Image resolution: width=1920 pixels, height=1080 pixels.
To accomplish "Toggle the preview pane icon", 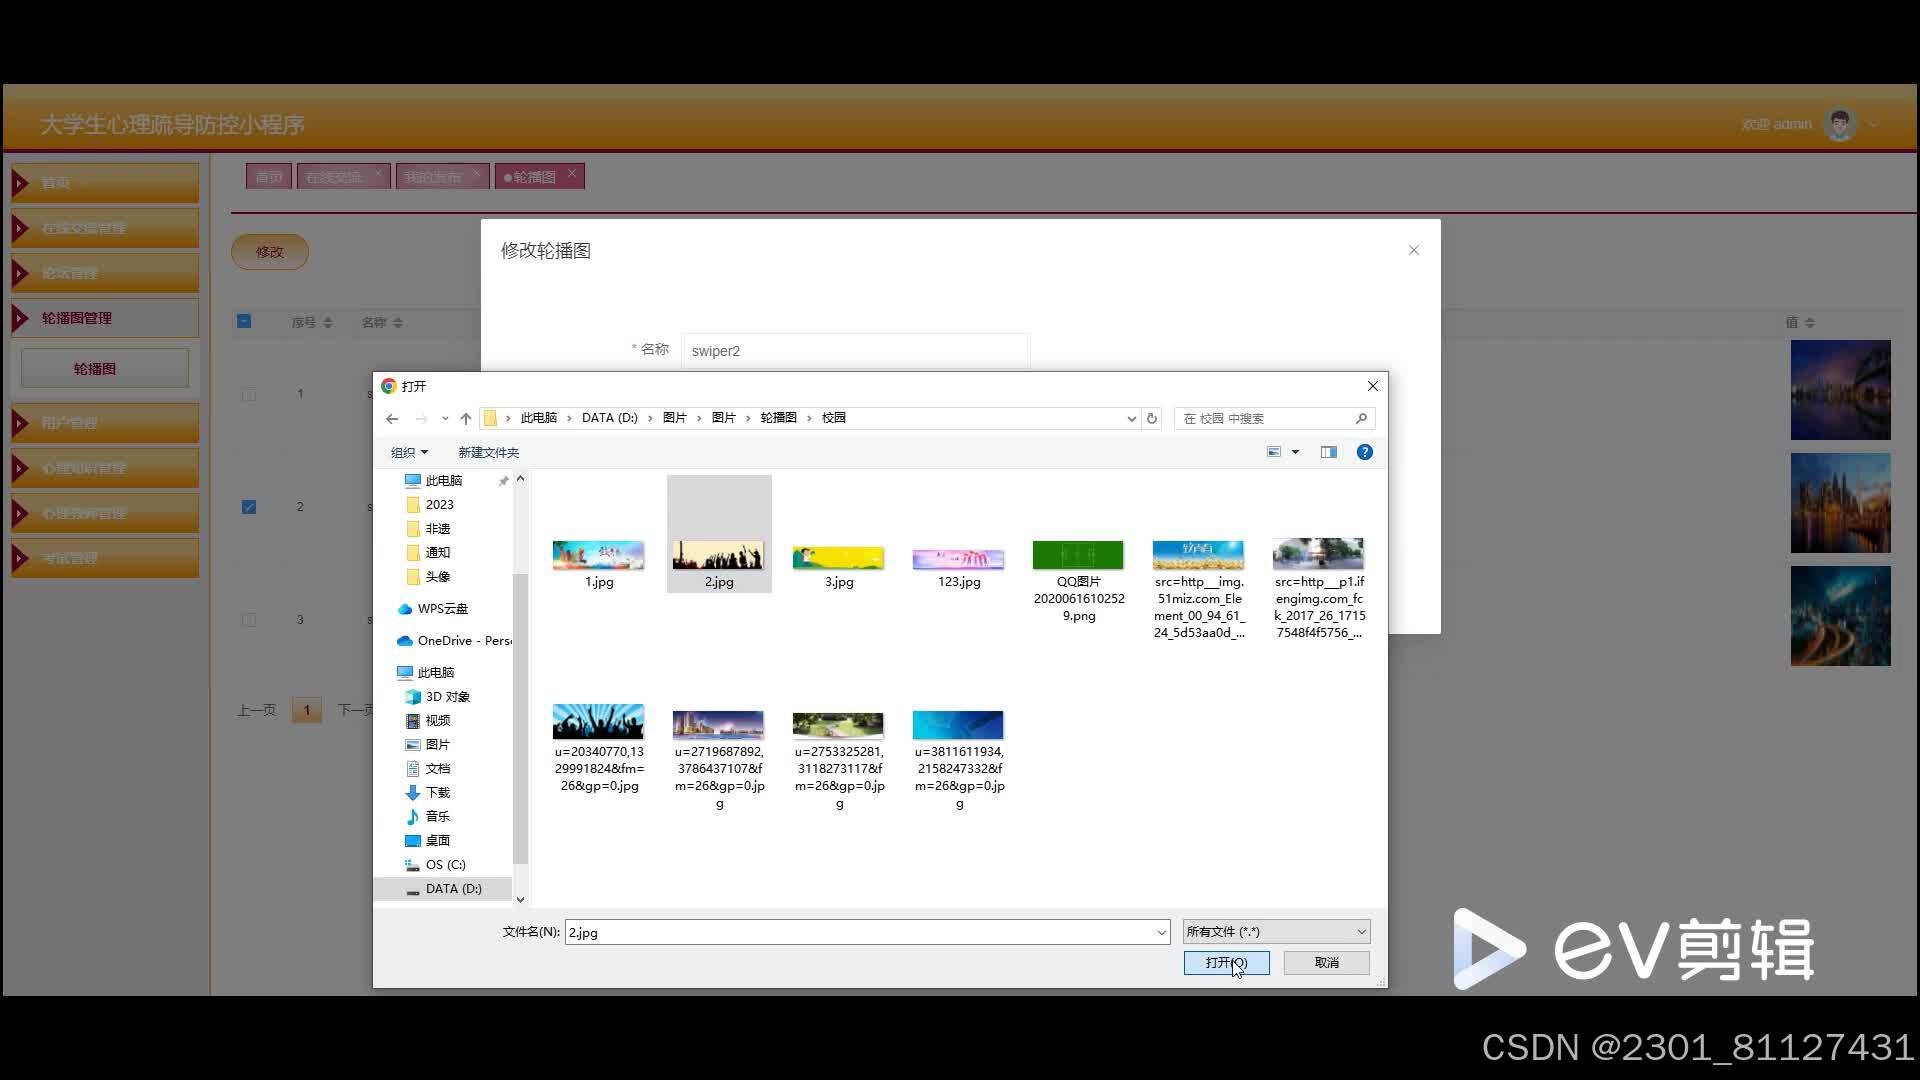I will (1328, 452).
